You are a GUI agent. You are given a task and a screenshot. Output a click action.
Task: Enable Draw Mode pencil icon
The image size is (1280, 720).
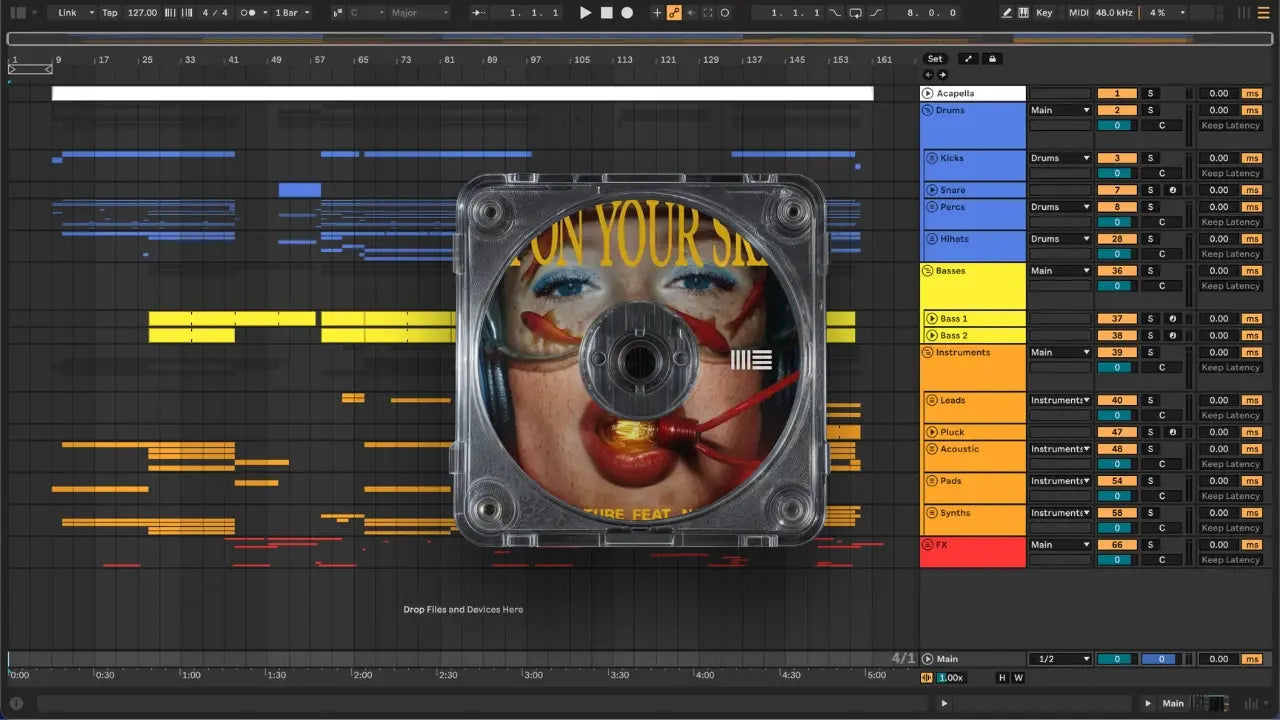click(x=1008, y=13)
